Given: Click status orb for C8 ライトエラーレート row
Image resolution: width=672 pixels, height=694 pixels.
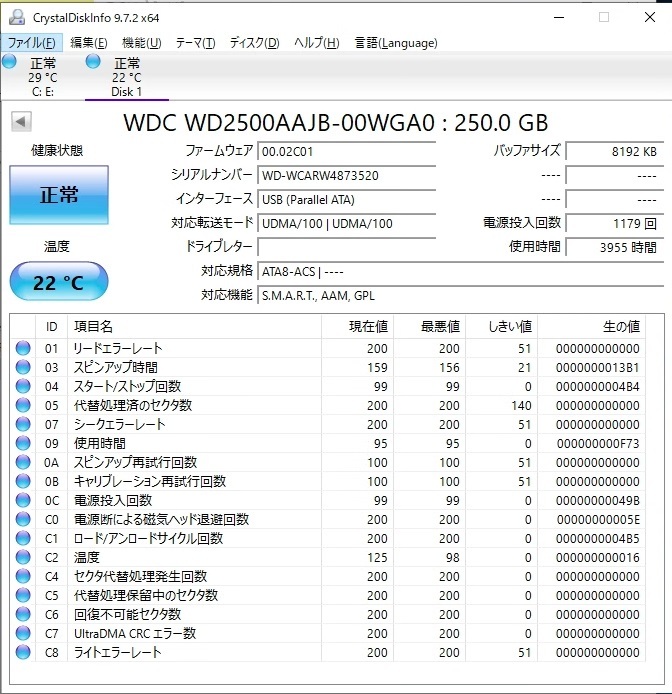Looking at the screenshot, I should click(23, 652).
